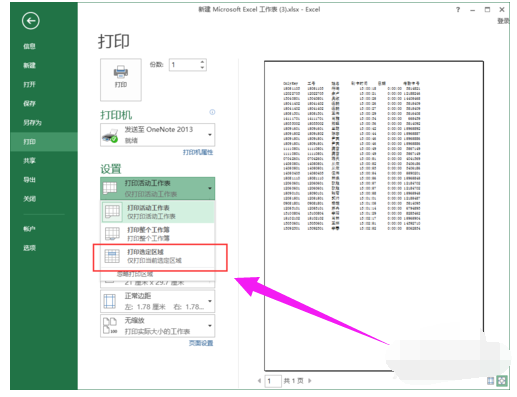
Task: Choose 导出 in the sidebar
Action: pyautogui.click(x=29, y=180)
